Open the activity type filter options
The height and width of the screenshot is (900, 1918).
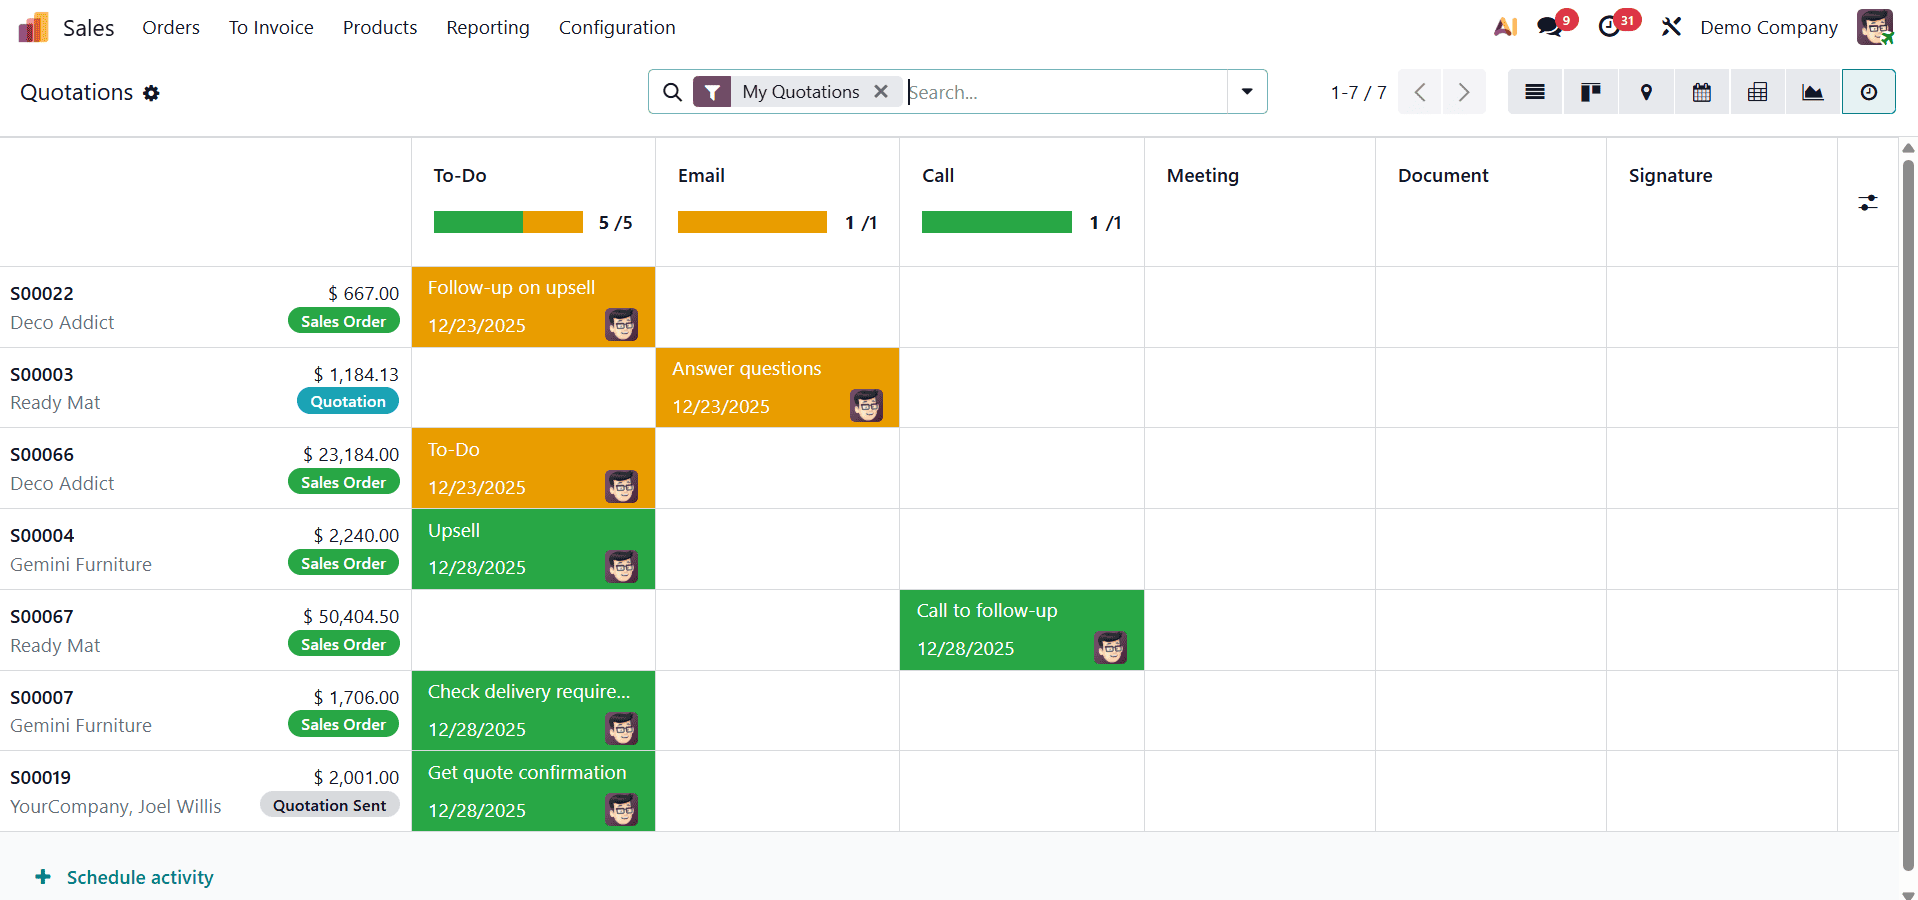(1869, 202)
